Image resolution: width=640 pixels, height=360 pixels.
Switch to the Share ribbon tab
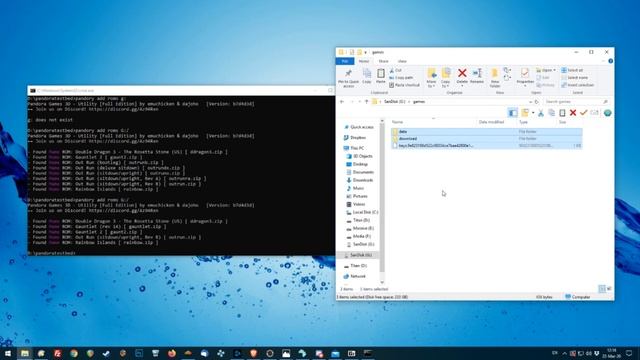click(x=383, y=61)
